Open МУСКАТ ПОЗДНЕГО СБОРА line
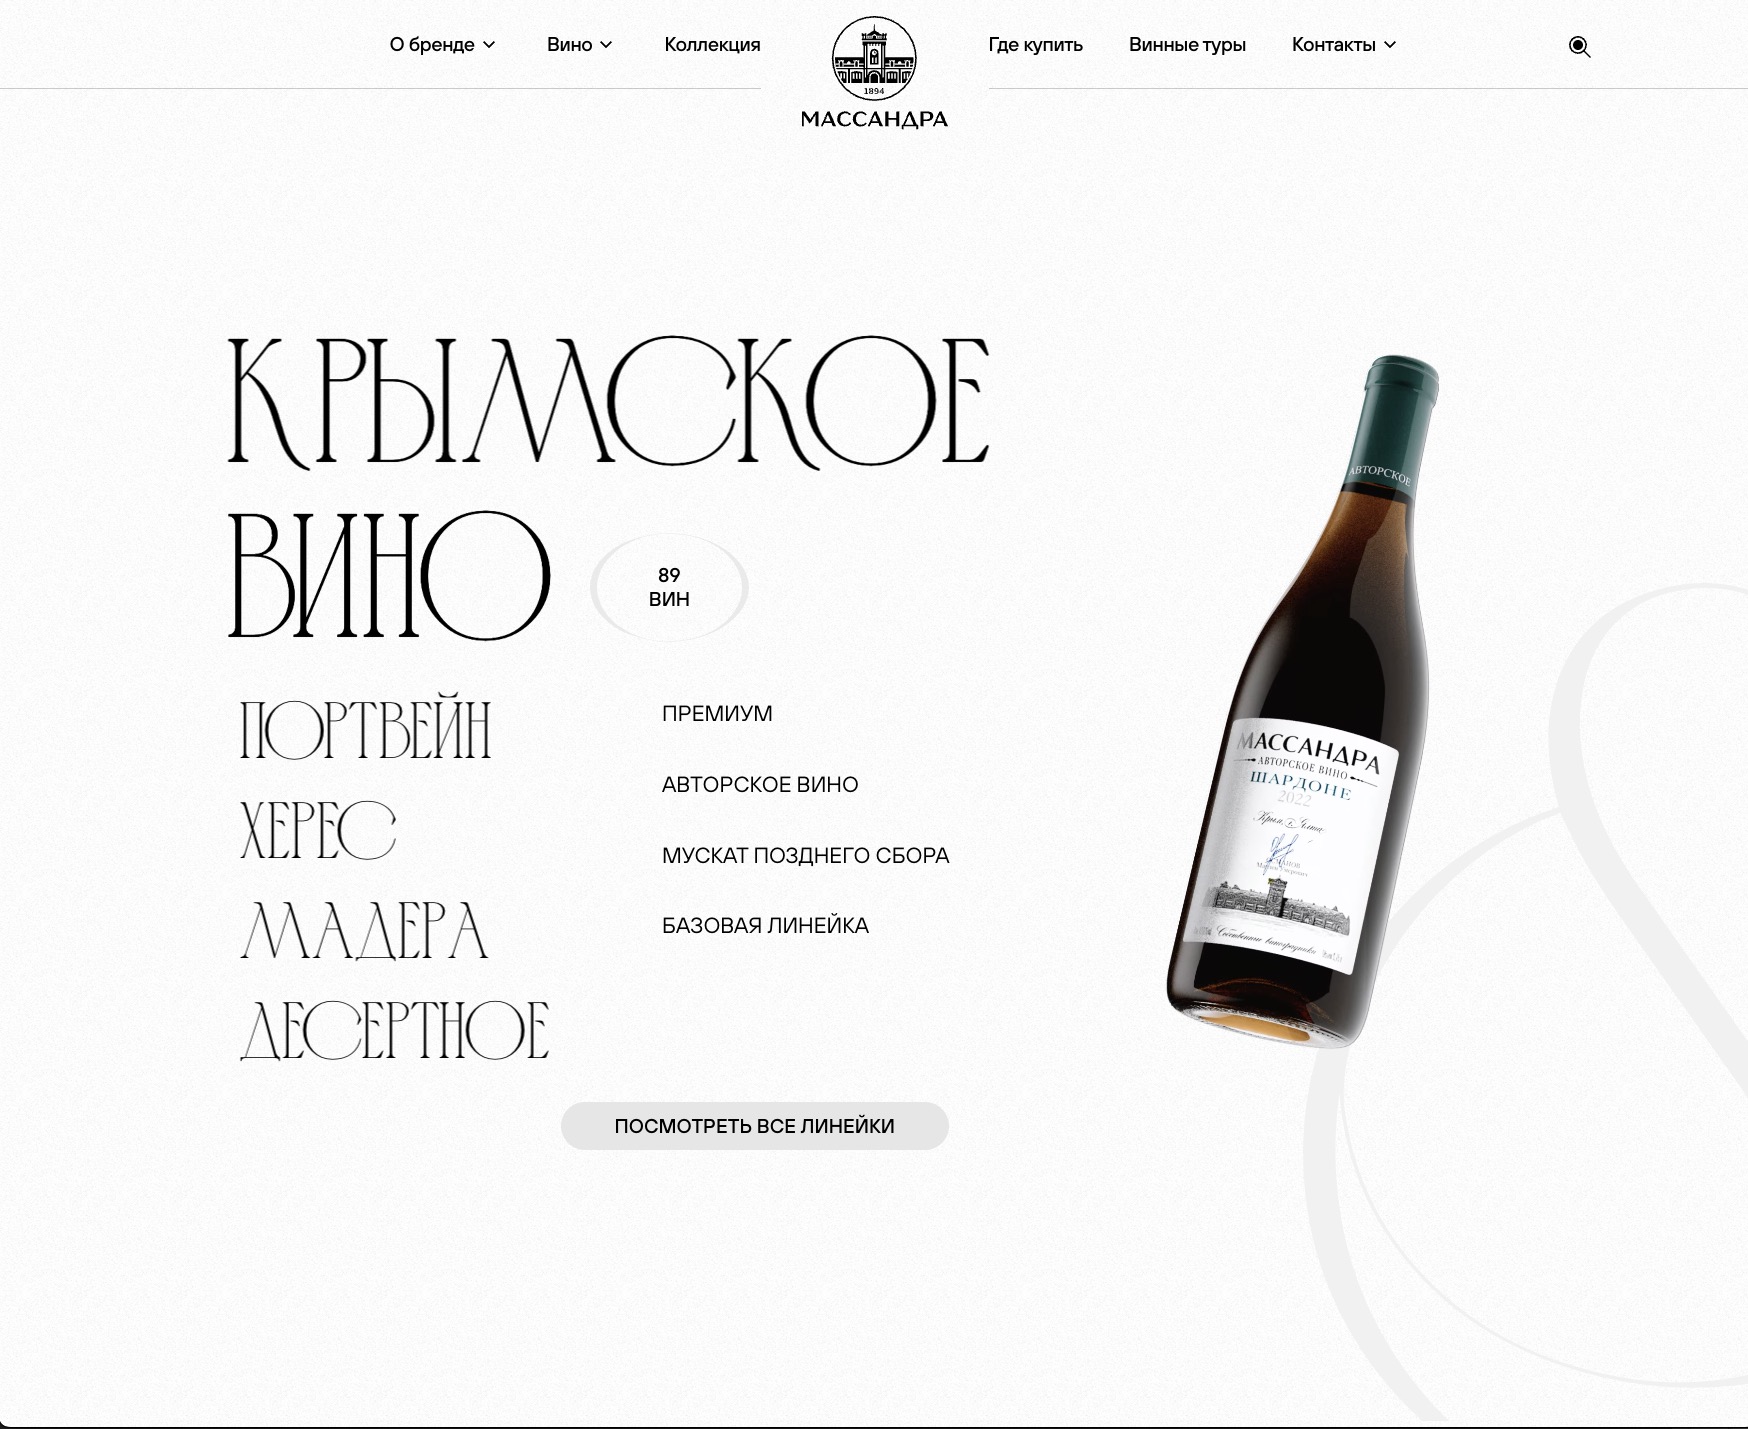The height and width of the screenshot is (1429, 1748). click(x=805, y=856)
